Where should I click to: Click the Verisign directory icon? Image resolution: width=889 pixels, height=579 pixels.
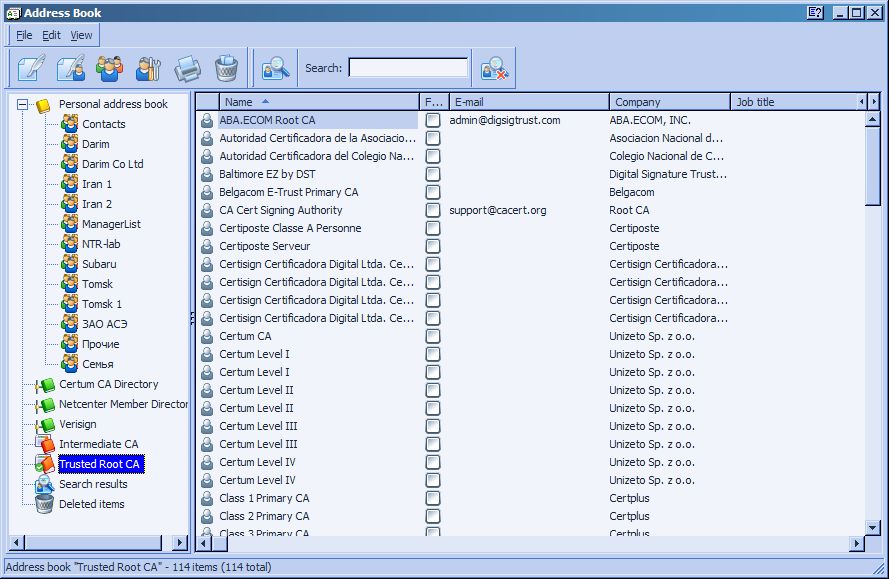[x=45, y=425]
